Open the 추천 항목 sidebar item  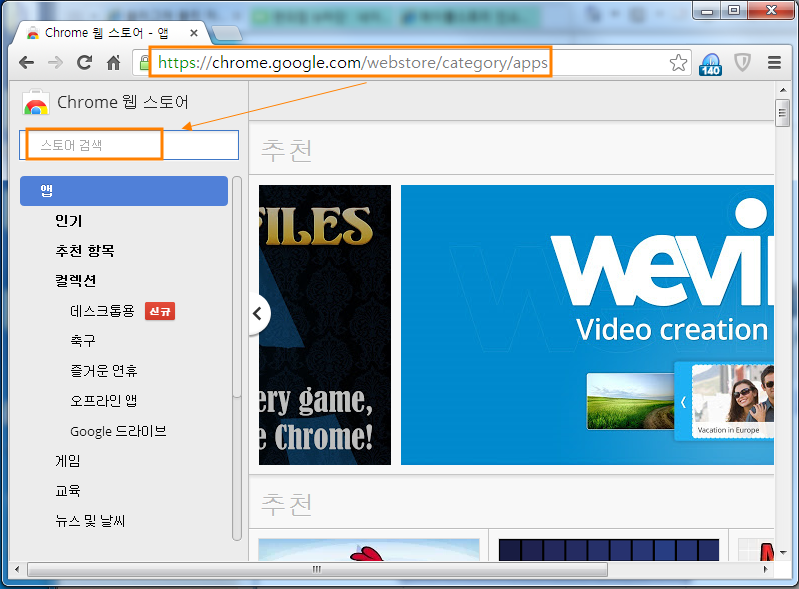tap(85, 251)
